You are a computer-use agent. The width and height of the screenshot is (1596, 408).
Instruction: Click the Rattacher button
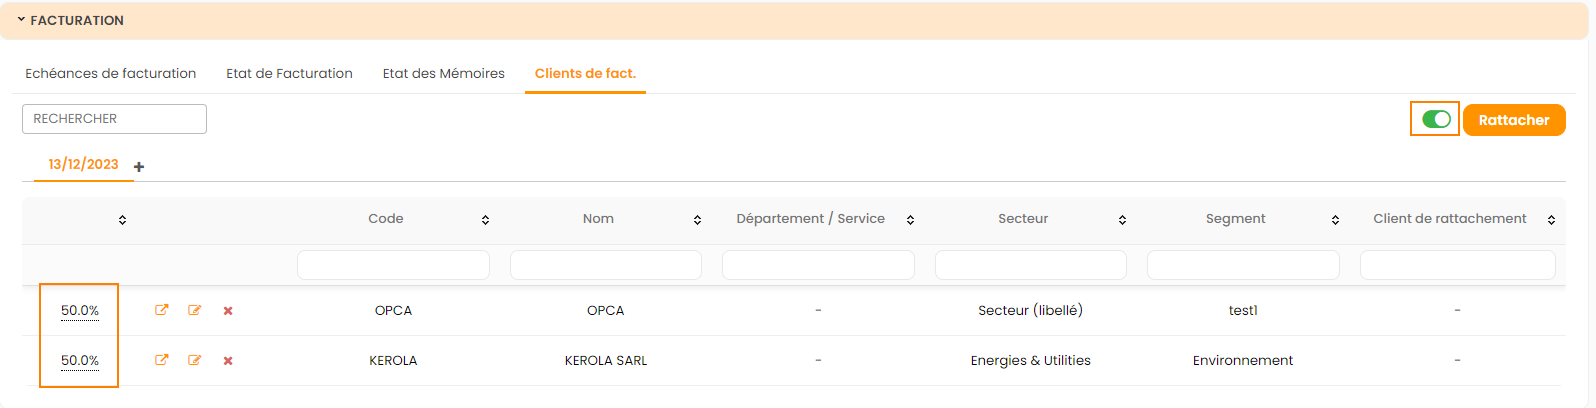coord(1513,120)
